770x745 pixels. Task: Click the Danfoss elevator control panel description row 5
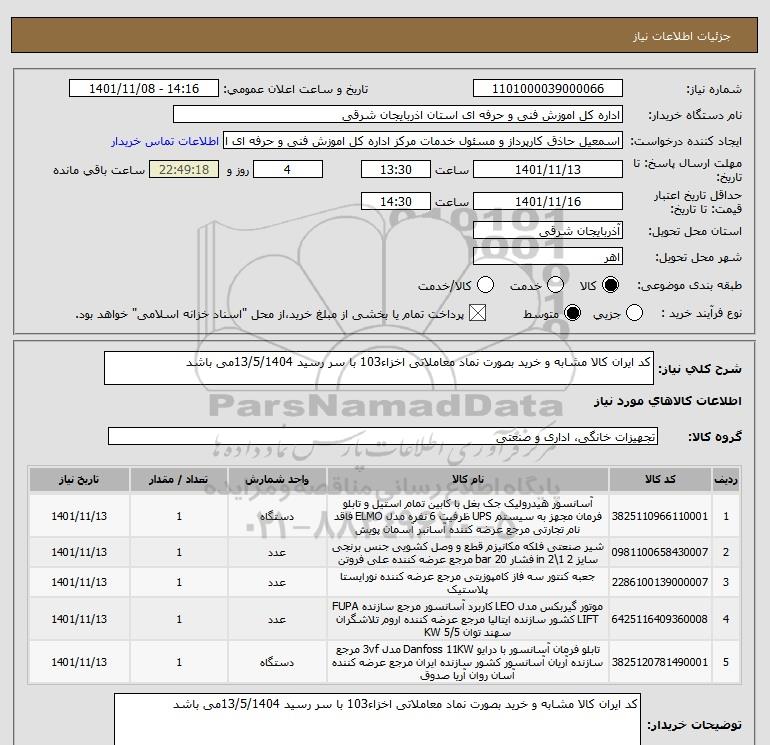pyautogui.click(x=468, y=662)
